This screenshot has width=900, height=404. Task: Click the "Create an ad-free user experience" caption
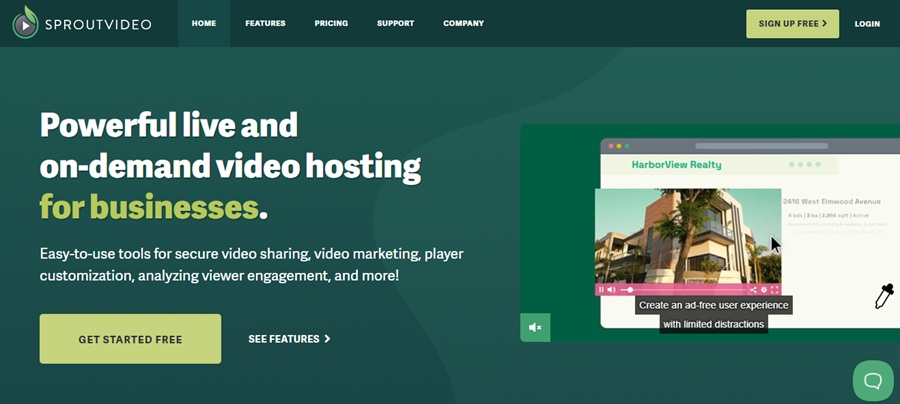713,305
